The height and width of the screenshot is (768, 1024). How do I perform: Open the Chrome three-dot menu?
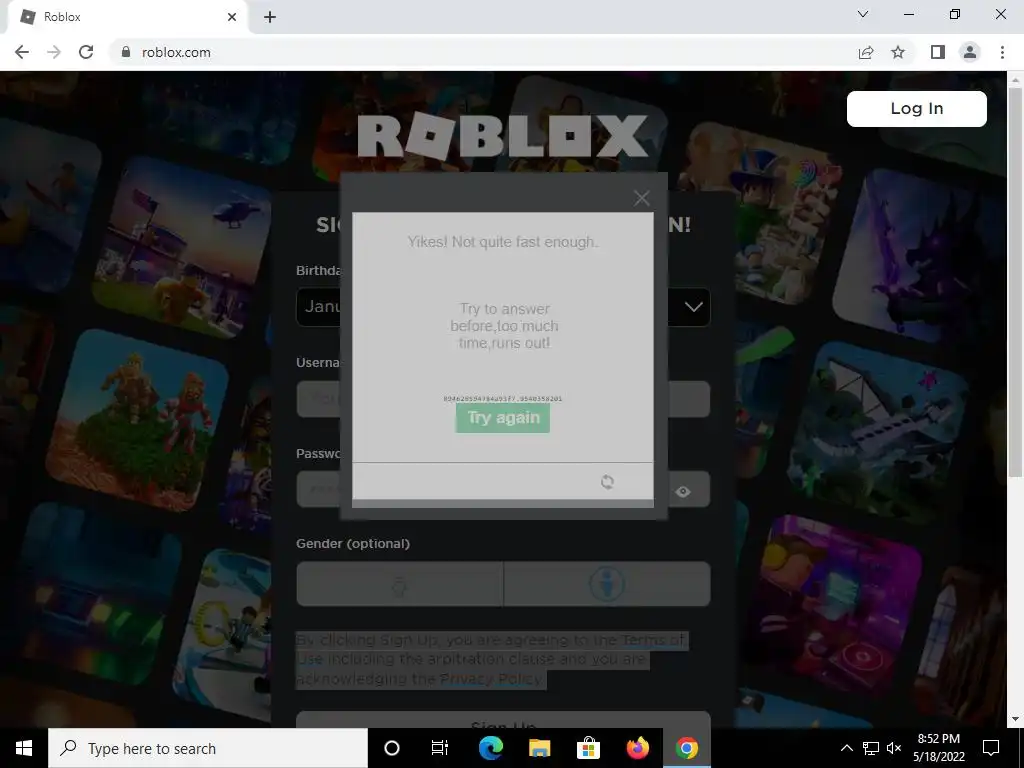coord(1002,52)
